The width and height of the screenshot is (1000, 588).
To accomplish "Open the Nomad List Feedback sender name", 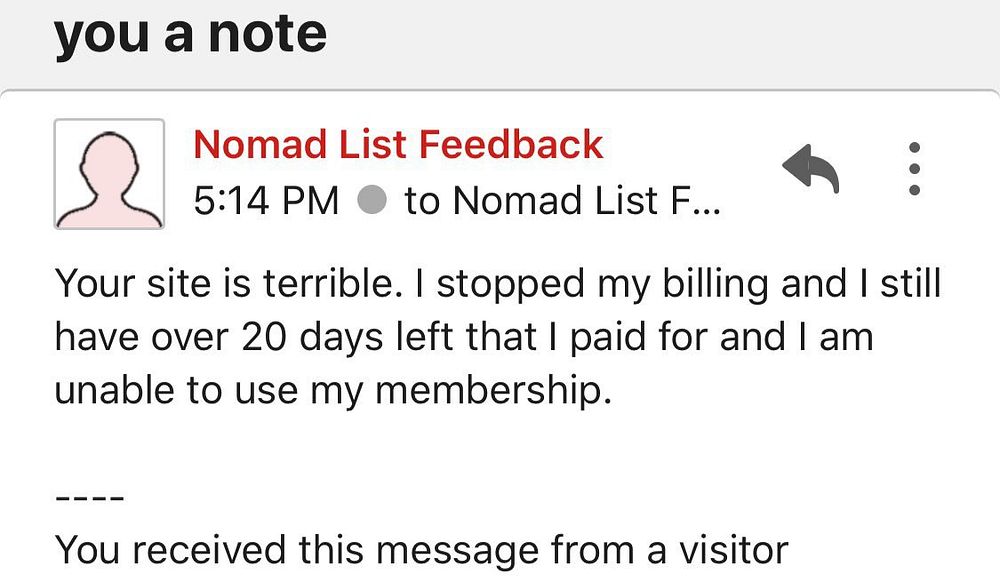I will point(398,144).
